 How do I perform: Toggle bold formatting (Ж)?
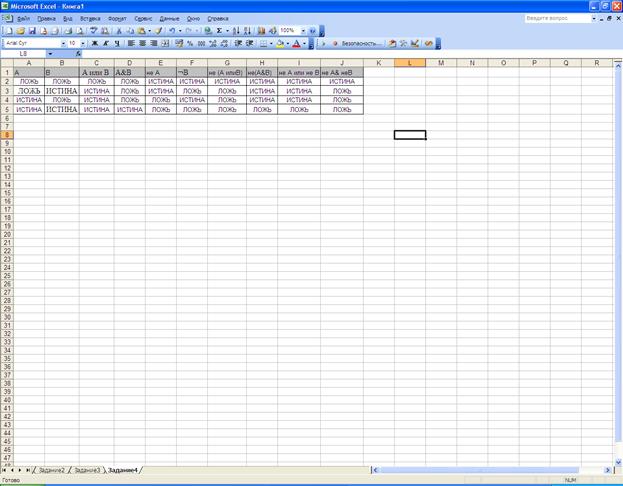pyautogui.click(x=95, y=43)
